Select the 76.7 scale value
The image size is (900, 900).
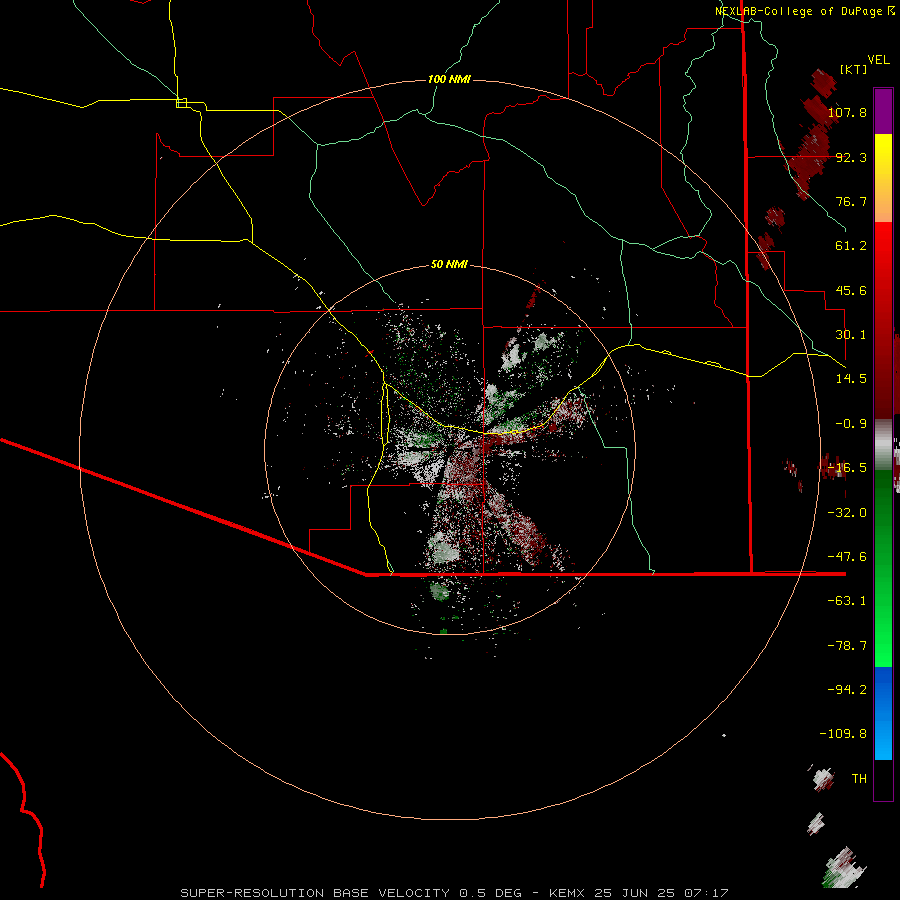[x=851, y=201]
